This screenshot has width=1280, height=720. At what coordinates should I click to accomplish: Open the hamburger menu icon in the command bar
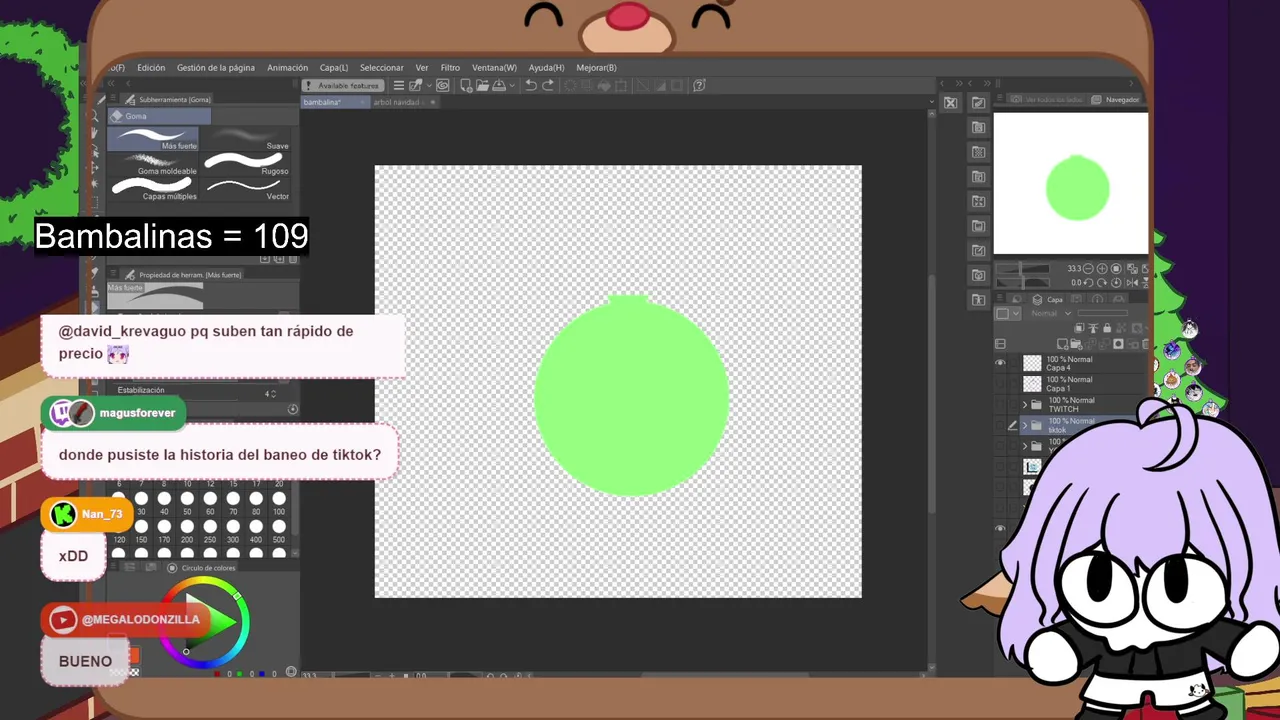point(398,85)
